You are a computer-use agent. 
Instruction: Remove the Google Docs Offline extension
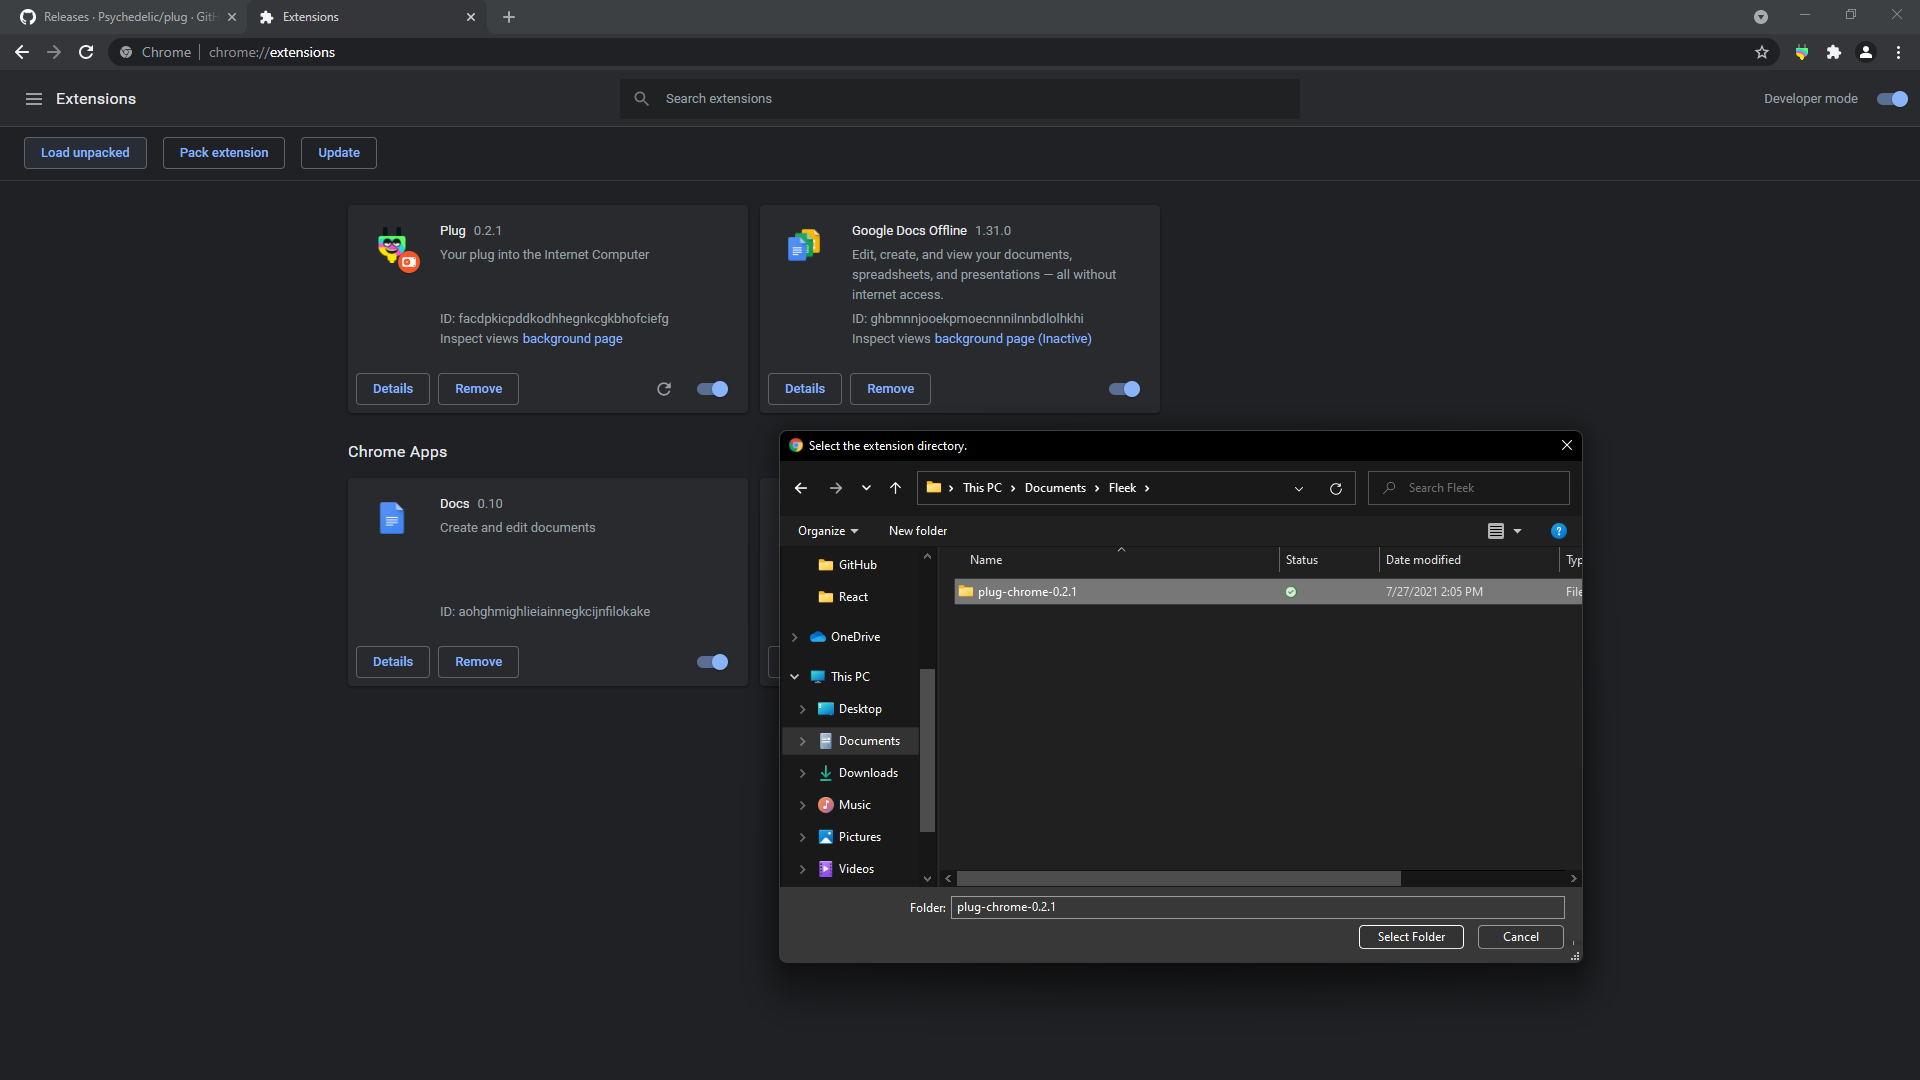click(x=890, y=389)
